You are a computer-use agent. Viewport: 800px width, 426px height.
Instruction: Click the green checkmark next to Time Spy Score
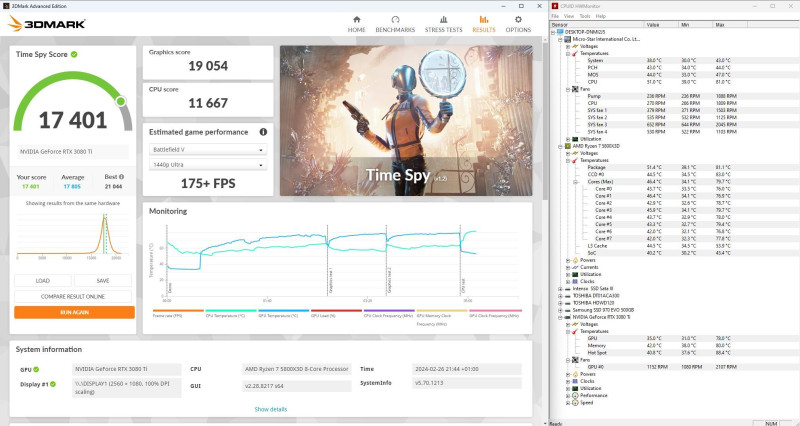[74, 54]
